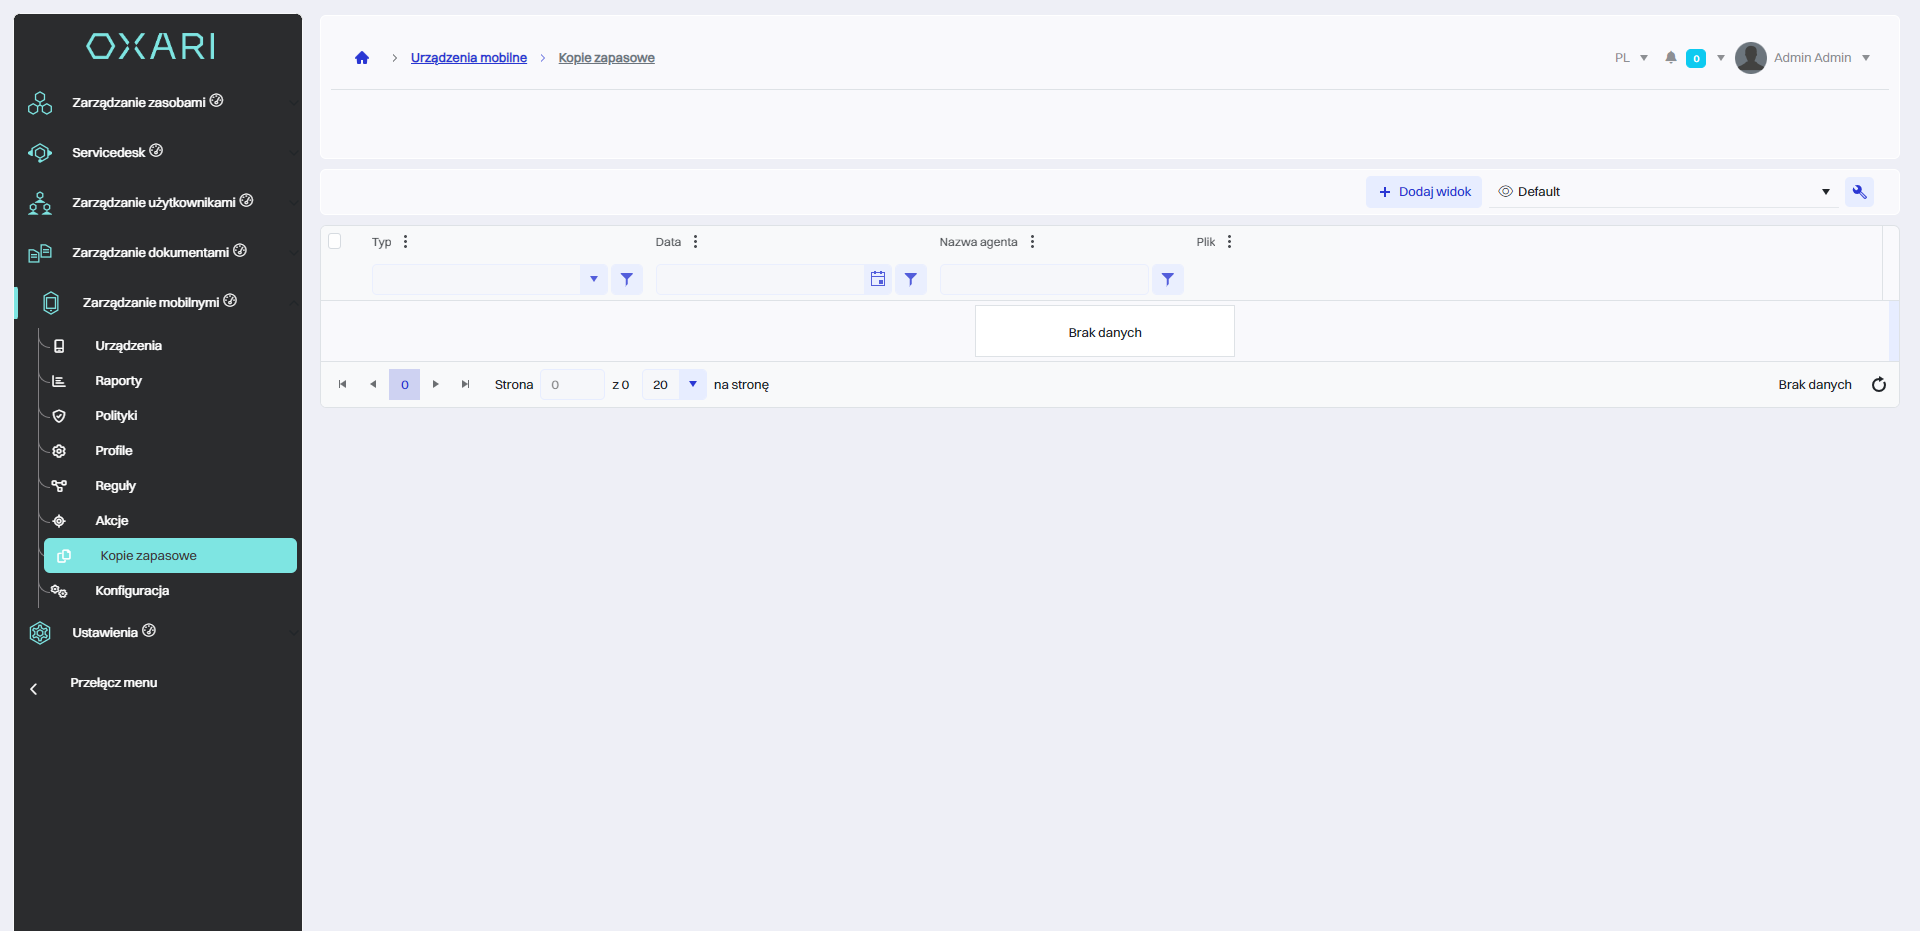Click the Strona page number field
The height and width of the screenshot is (931, 1920).
[x=571, y=385]
